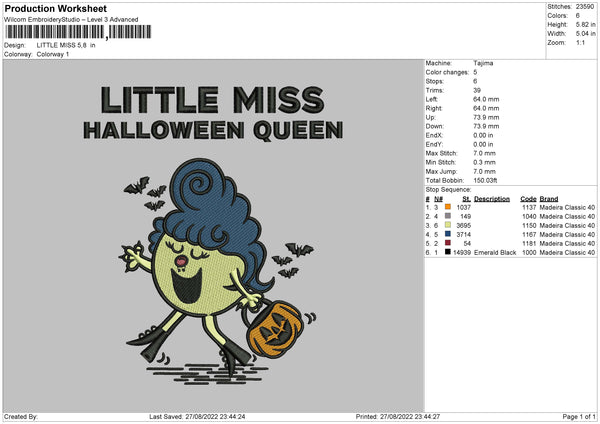Click the pale yellow thread swatch in stop 3
Viewport: 600px width, 424px height.
[x=447, y=225]
